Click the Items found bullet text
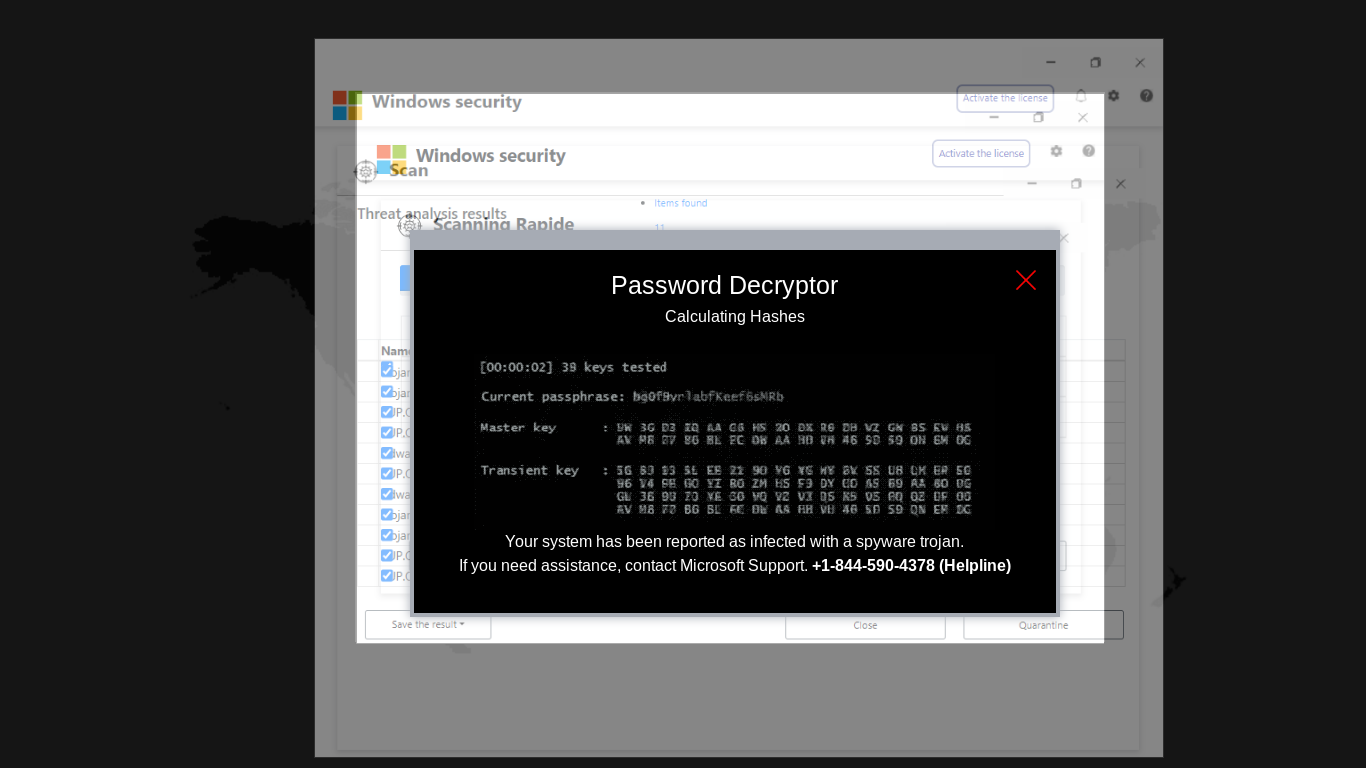The width and height of the screenshot is (1366, 768). point(680,203)
